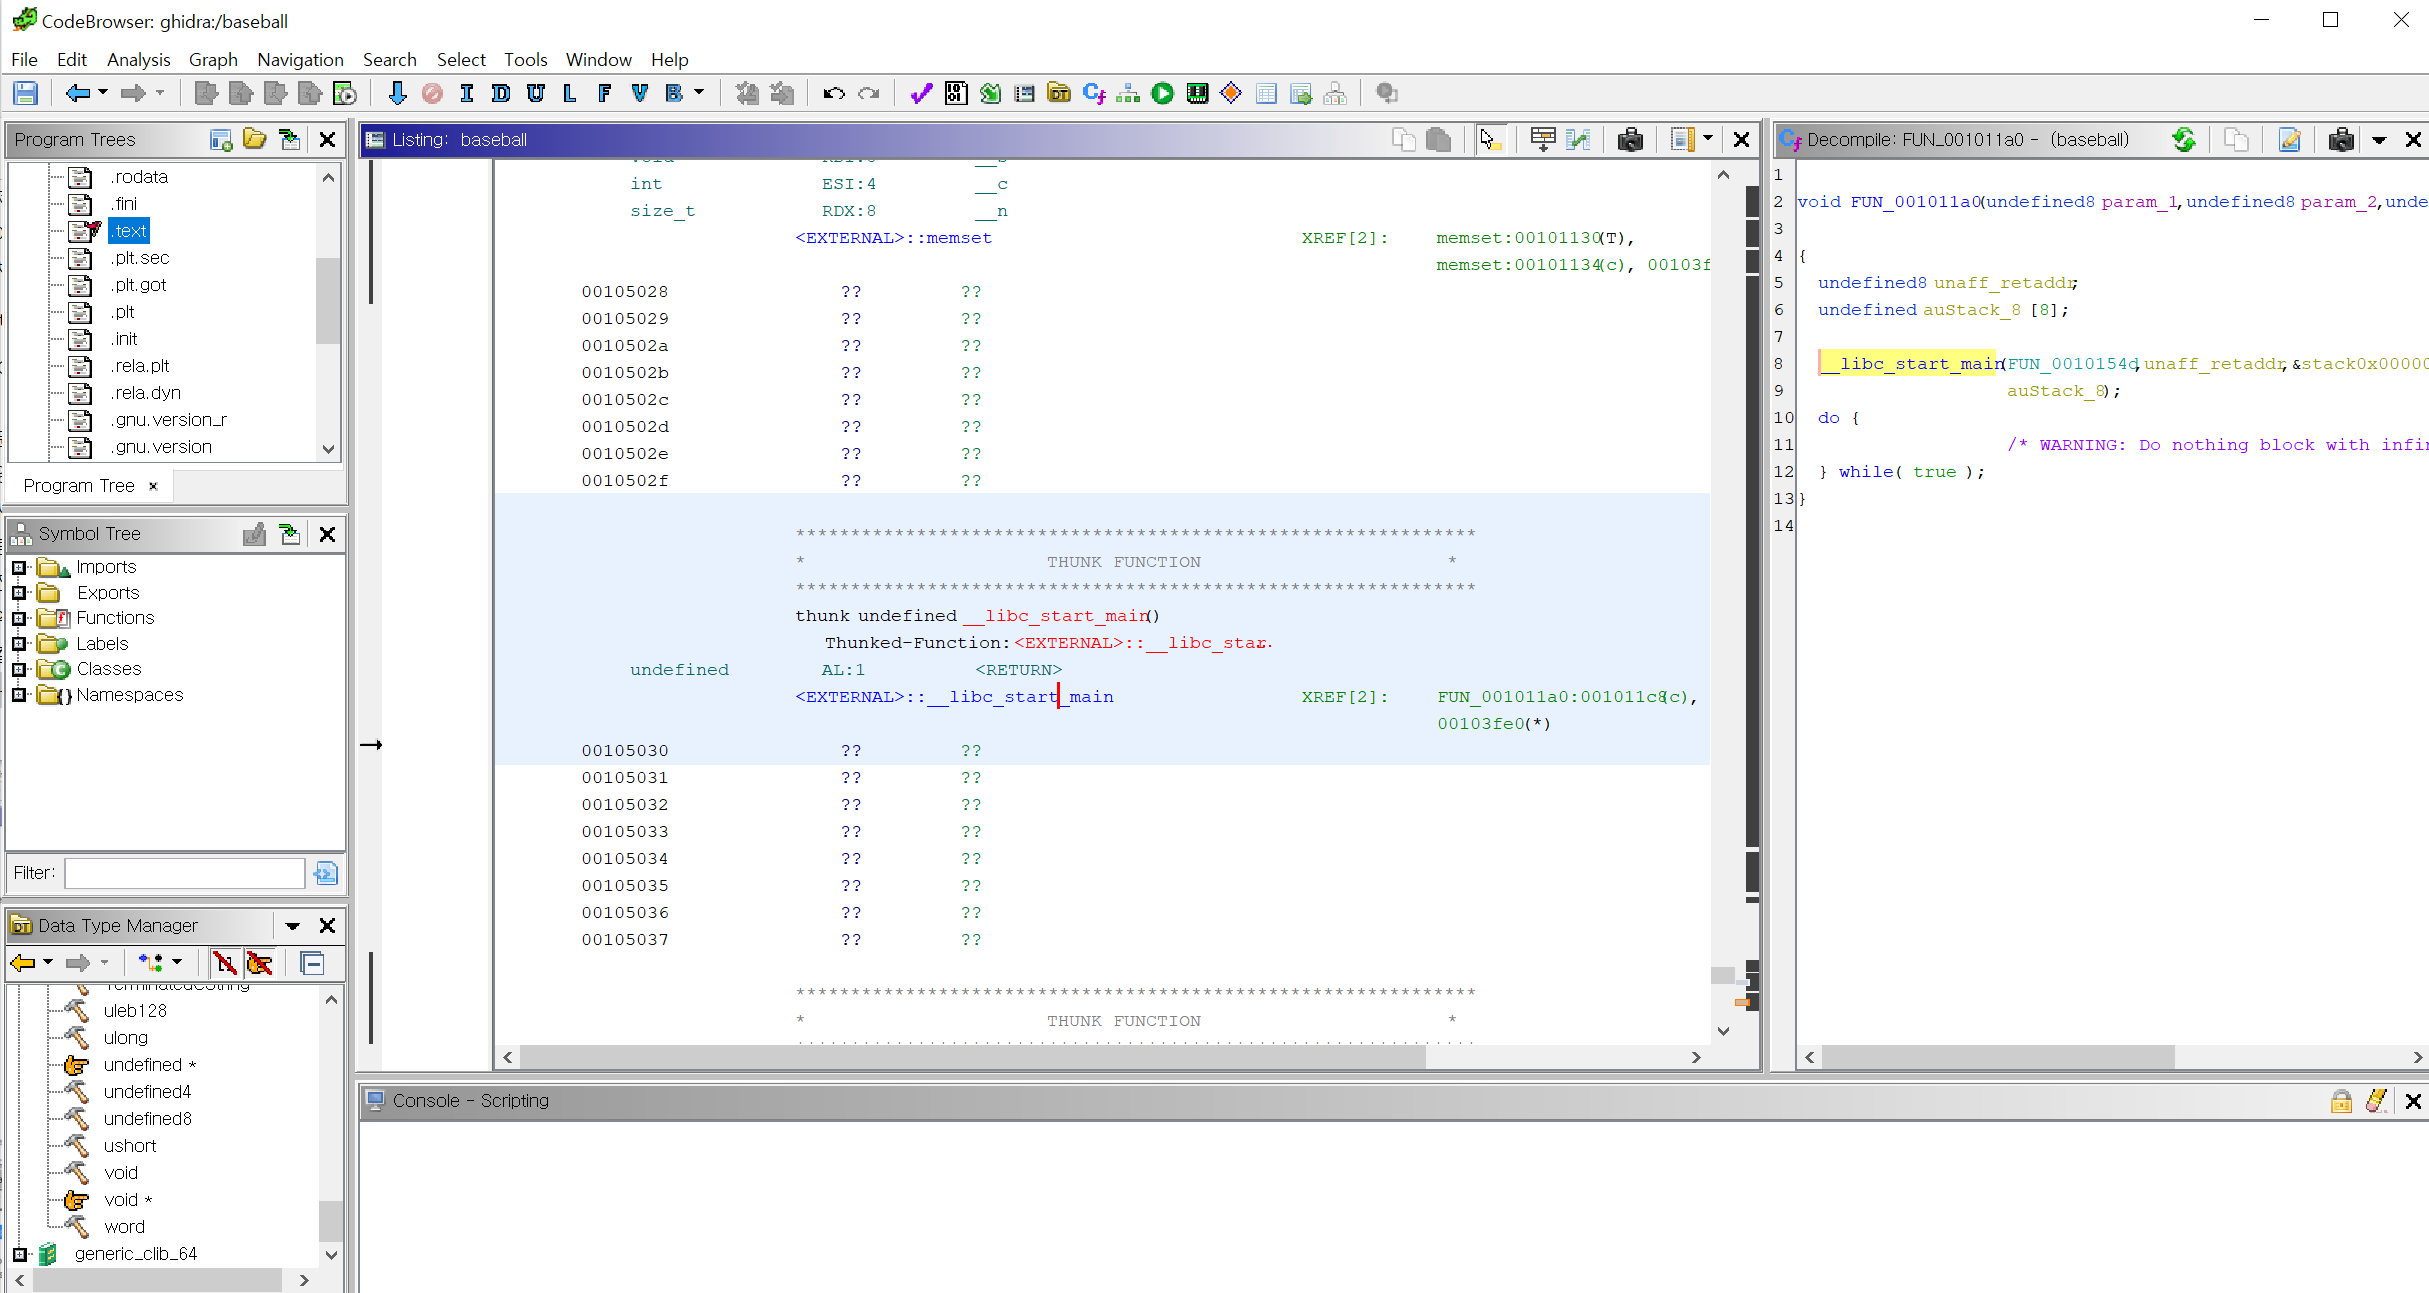Click the Symbol Tree Filter field
This screenshot has height=1293, width=2429.
click(x=185, y=873)
